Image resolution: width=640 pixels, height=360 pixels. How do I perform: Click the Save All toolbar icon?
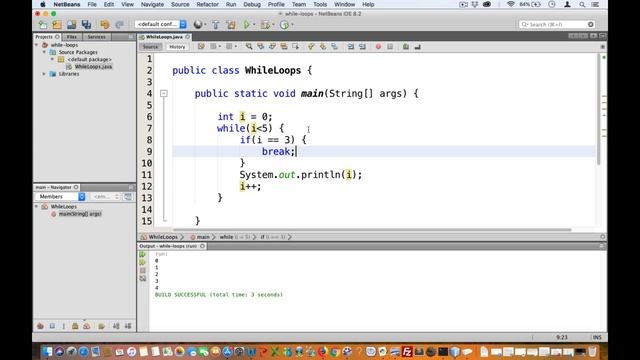point(86,24)
